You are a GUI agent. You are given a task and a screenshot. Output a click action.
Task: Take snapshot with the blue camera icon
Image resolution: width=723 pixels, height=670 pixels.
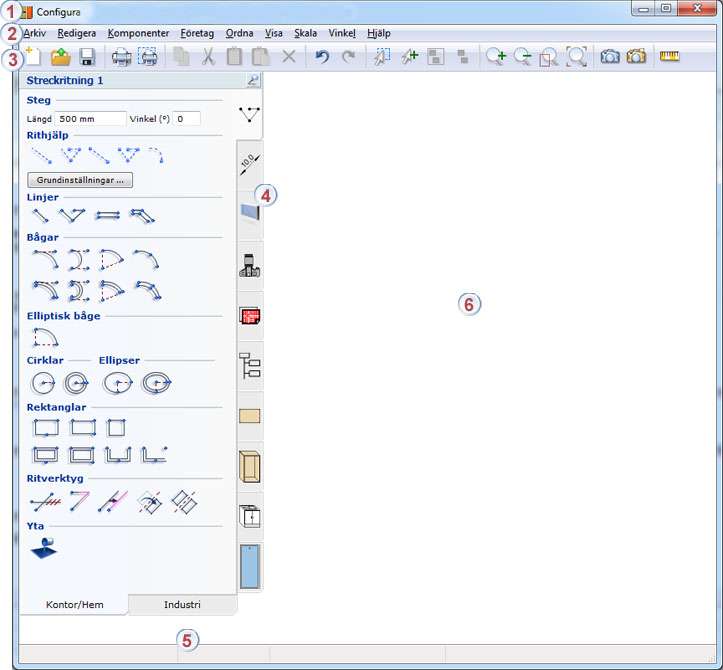coord(610,56)
